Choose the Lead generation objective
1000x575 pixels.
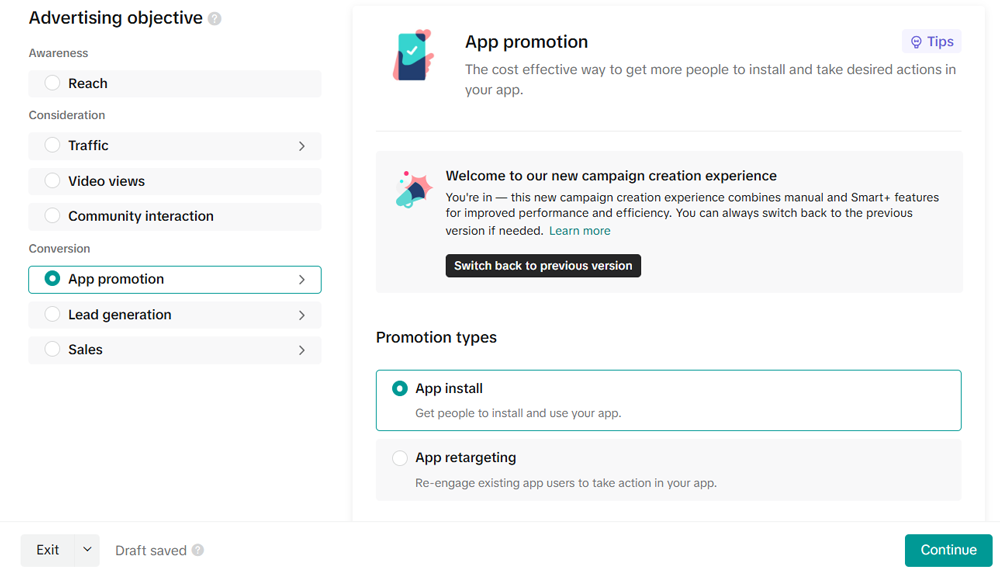pos(52,315)
